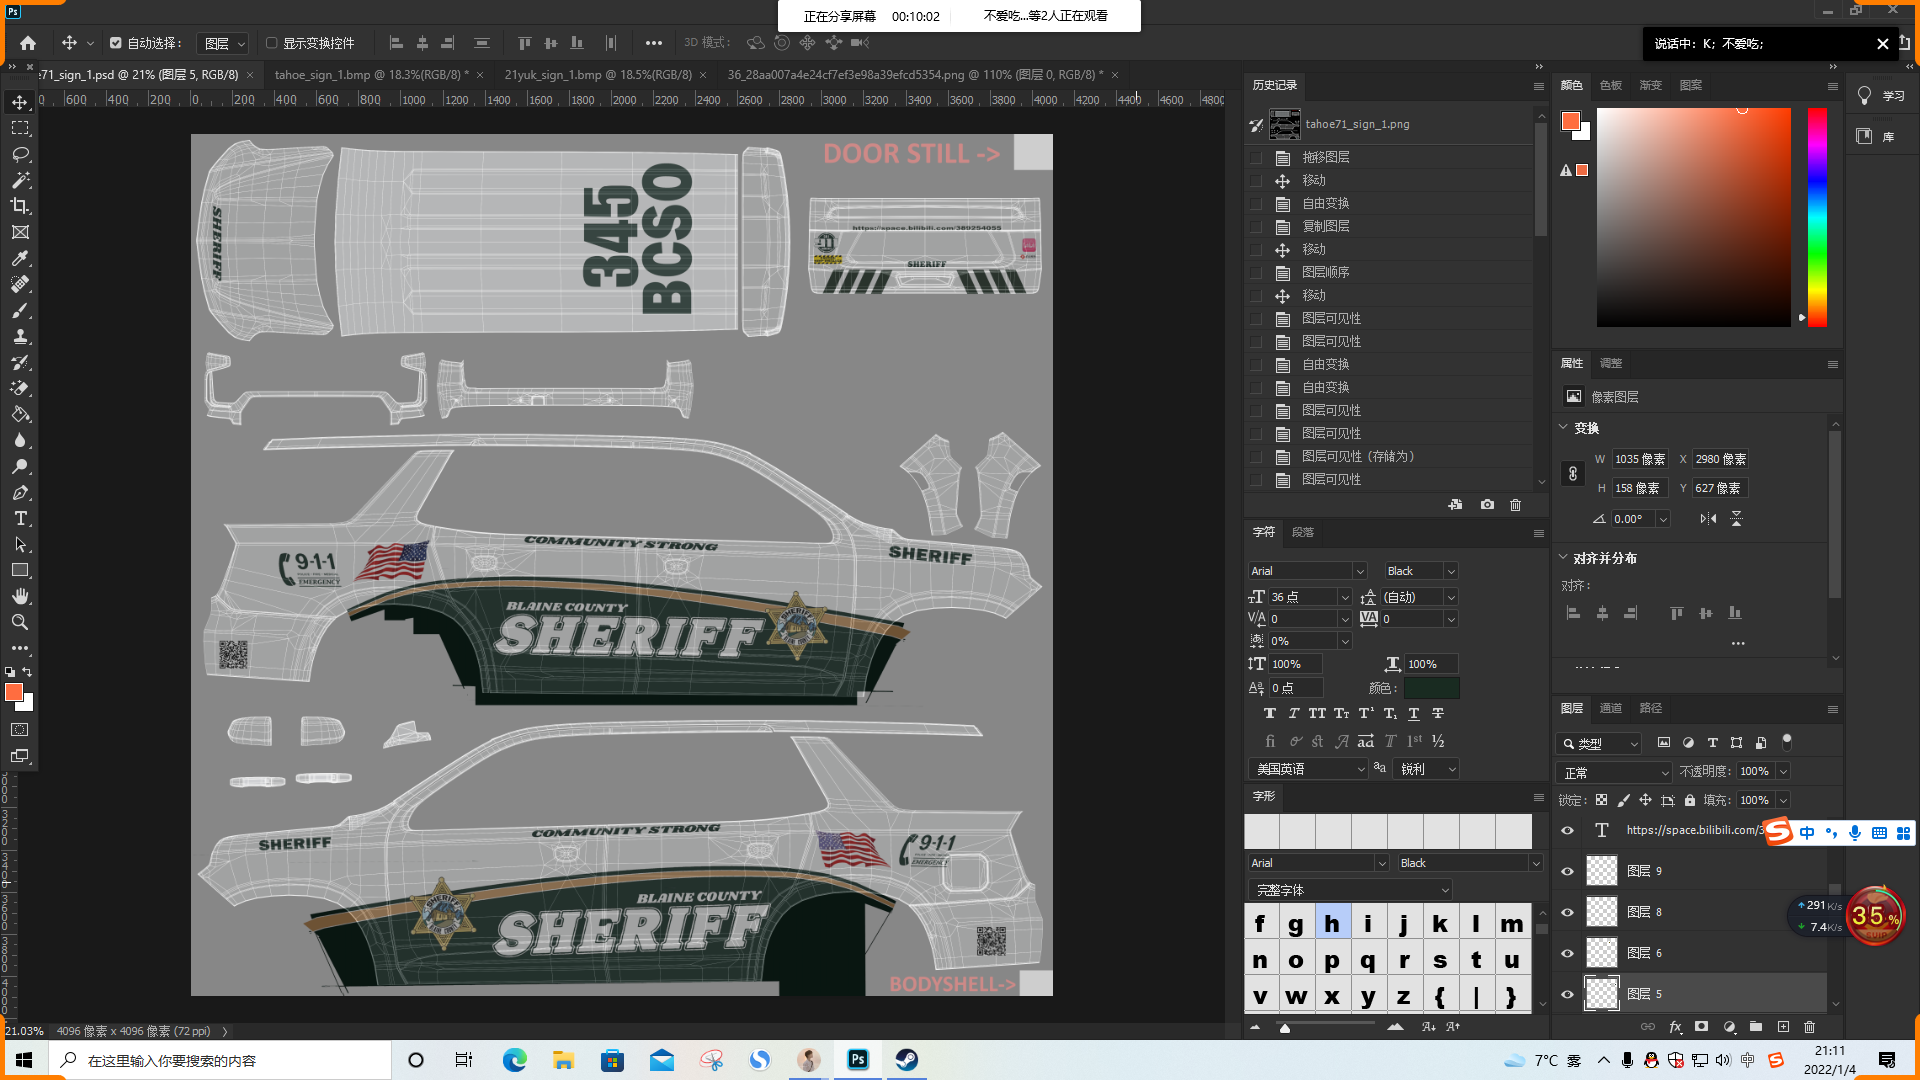The width and height of the screenshot is (1920, 1080).
Task: Open the Arial font family dropdown
Action: coord(1307,571)
